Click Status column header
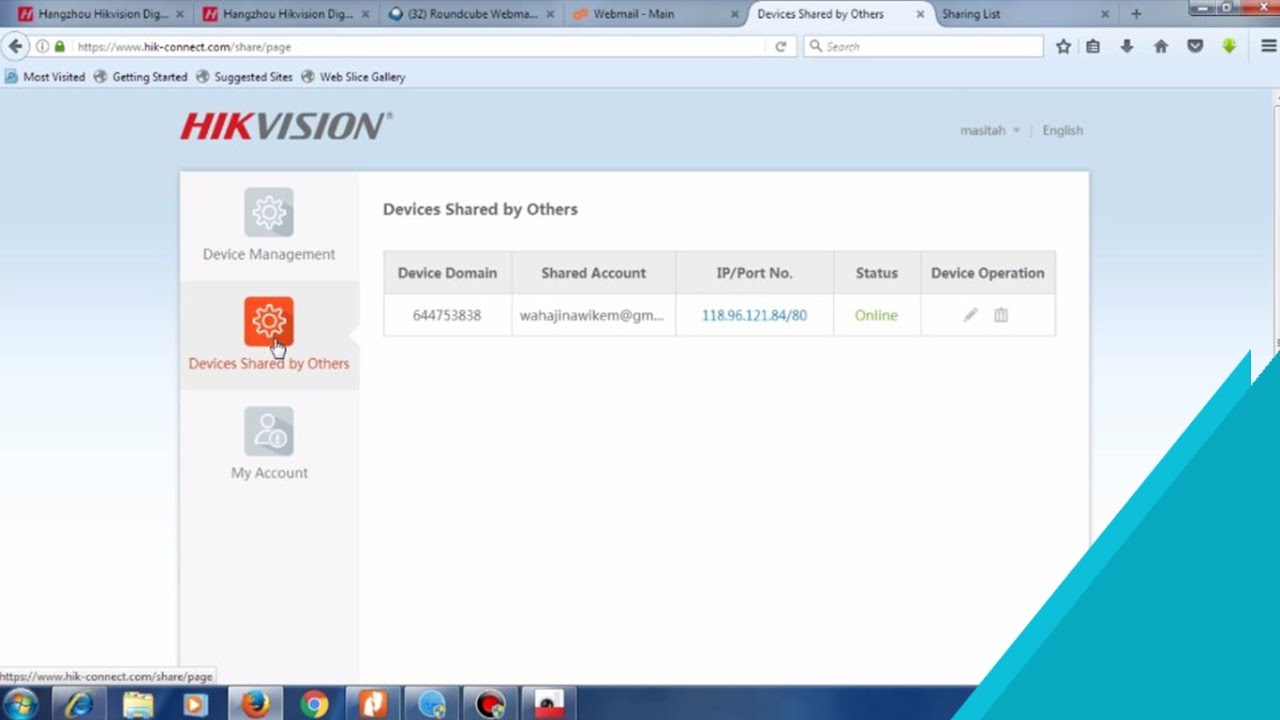This screenshot has width=1280, height=720. [876, 273]
